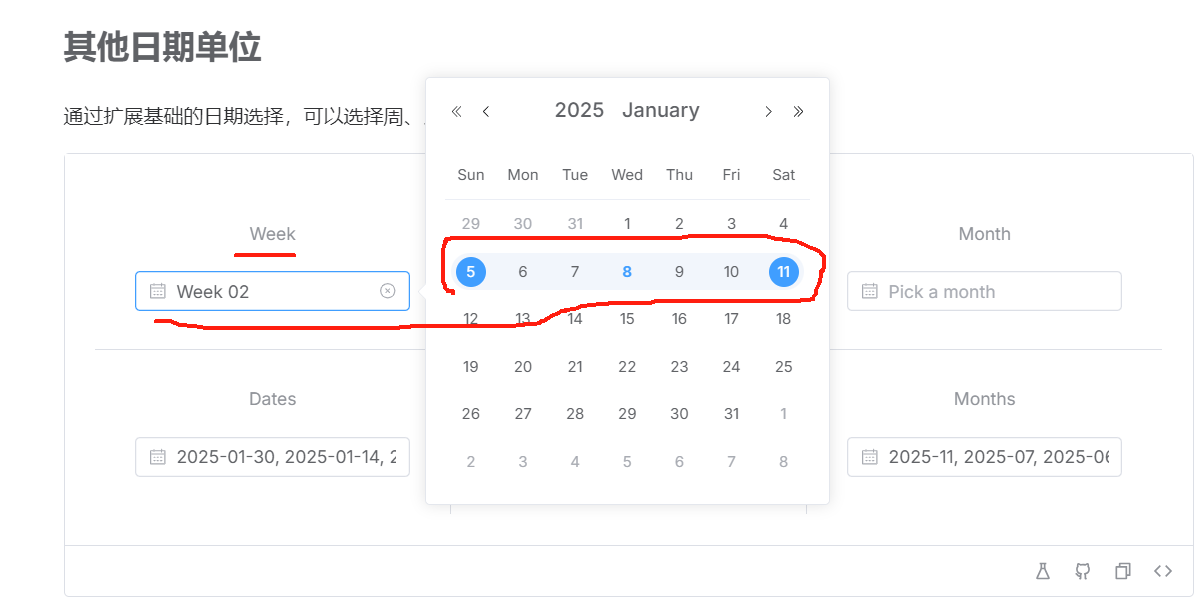Pick day 8 highlighted as today
This screenshot has width=1199, height=612.
pyautogui.click(x=627, y=272)
